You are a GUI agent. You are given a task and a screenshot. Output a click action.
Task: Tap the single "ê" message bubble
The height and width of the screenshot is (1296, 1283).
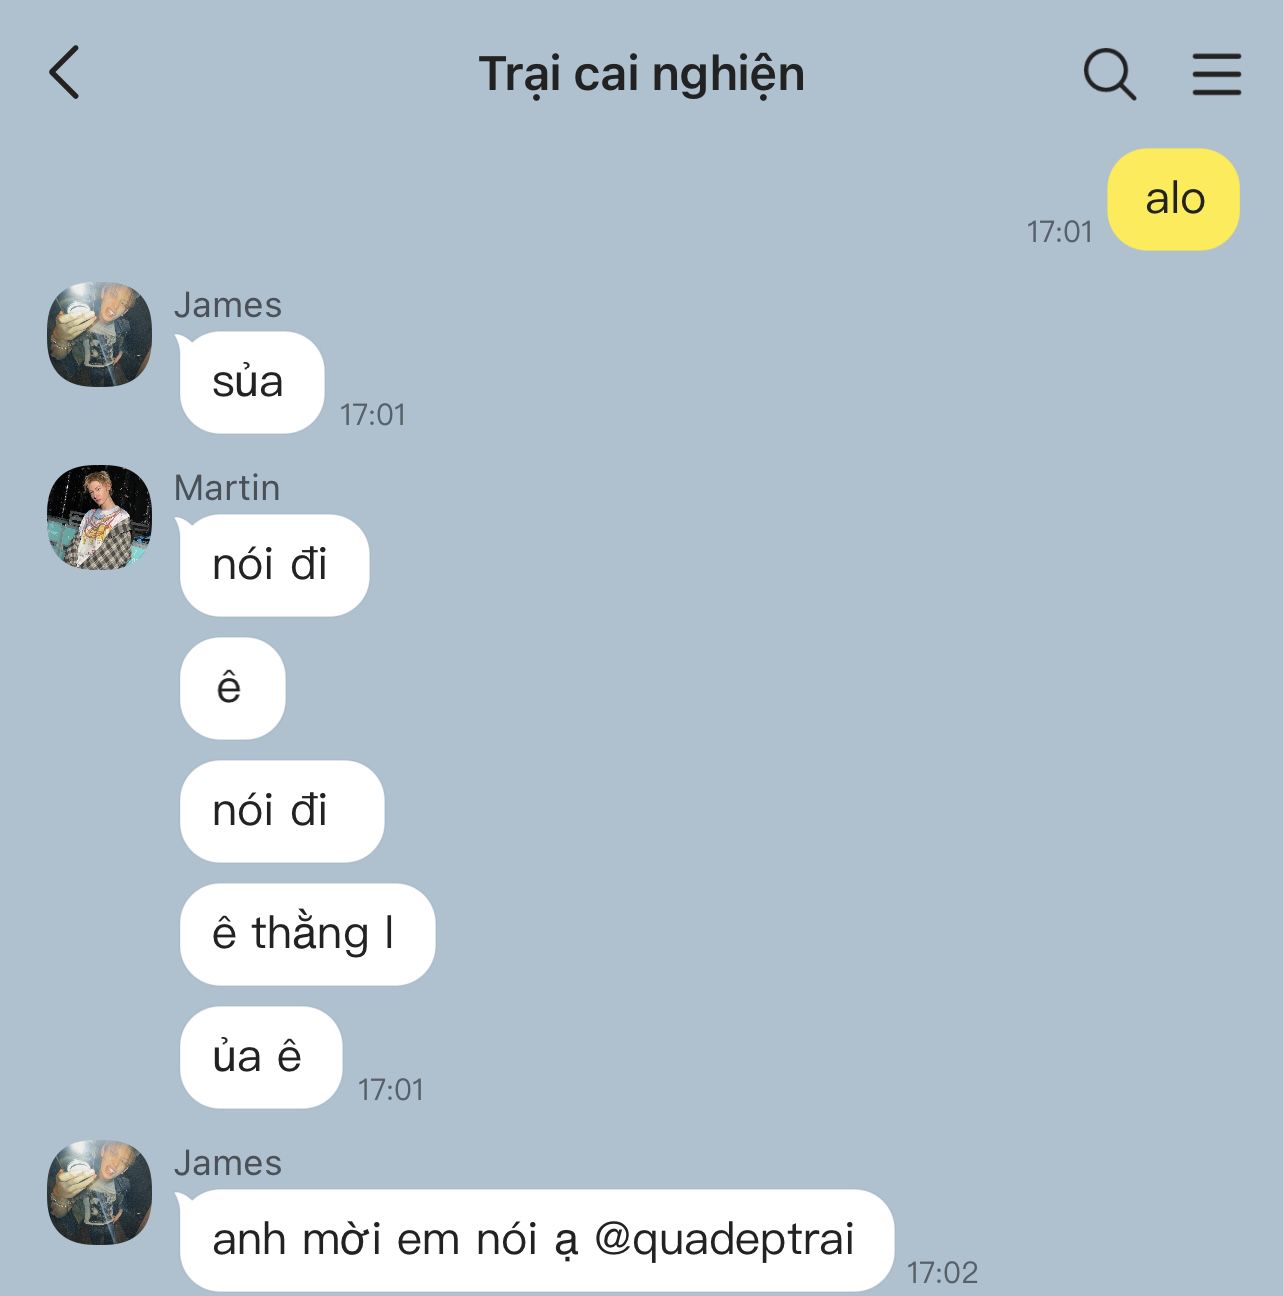click(x=232, y=688)
